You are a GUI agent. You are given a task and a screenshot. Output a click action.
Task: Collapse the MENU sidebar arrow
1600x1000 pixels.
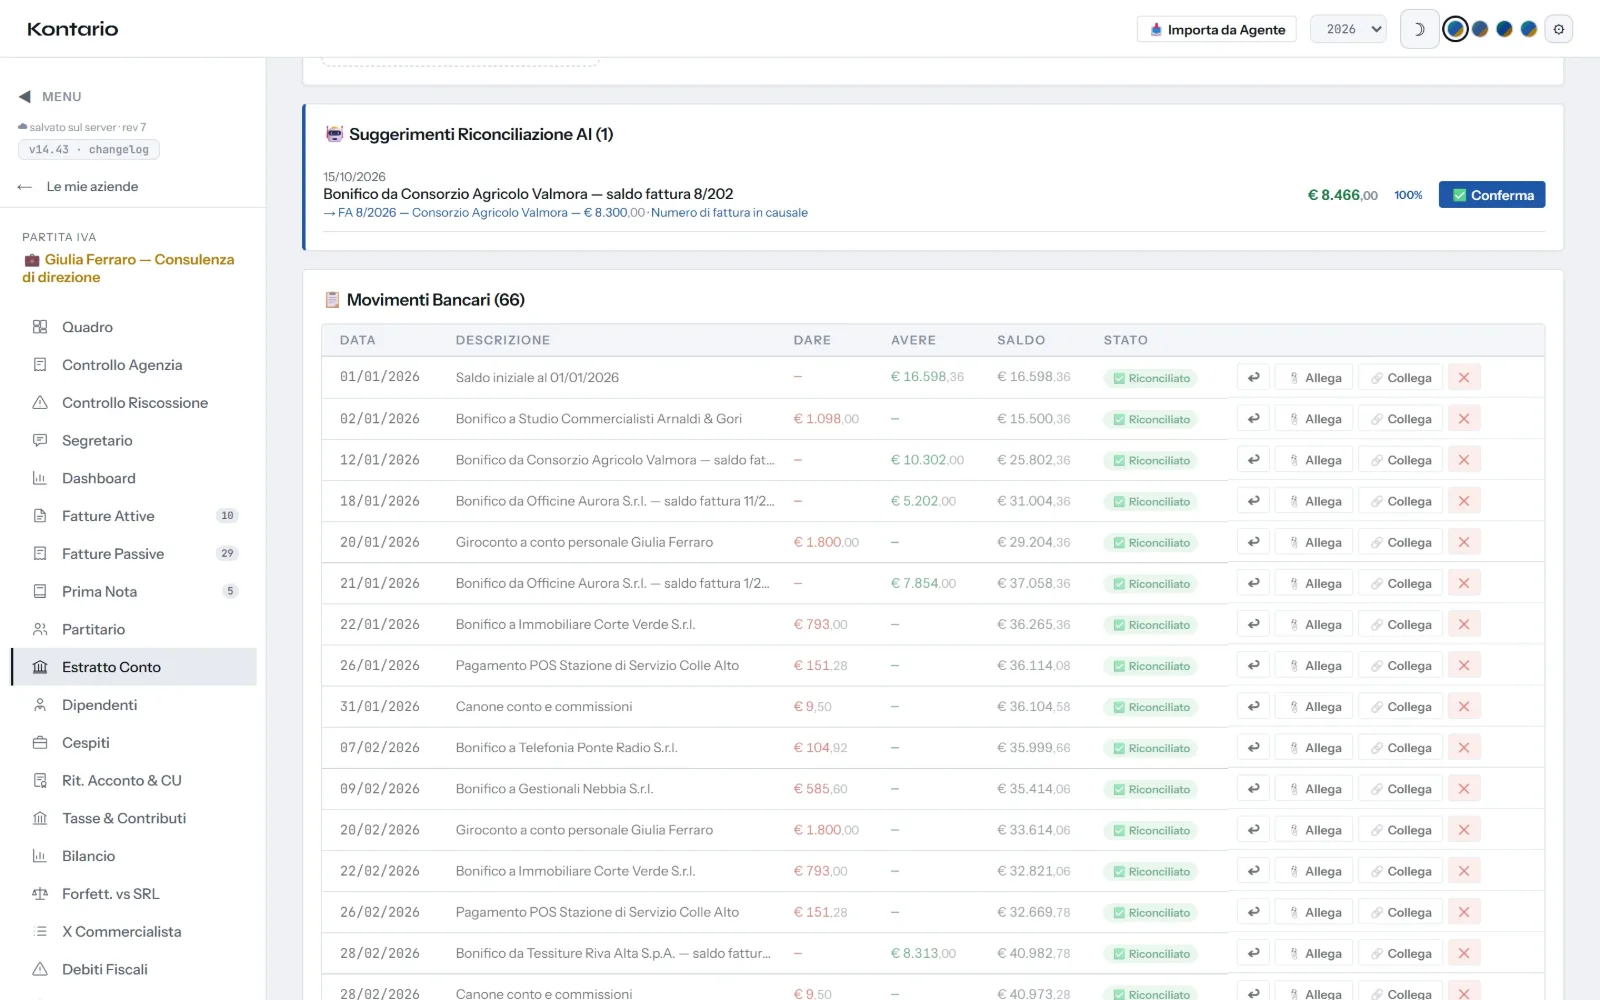25,97
